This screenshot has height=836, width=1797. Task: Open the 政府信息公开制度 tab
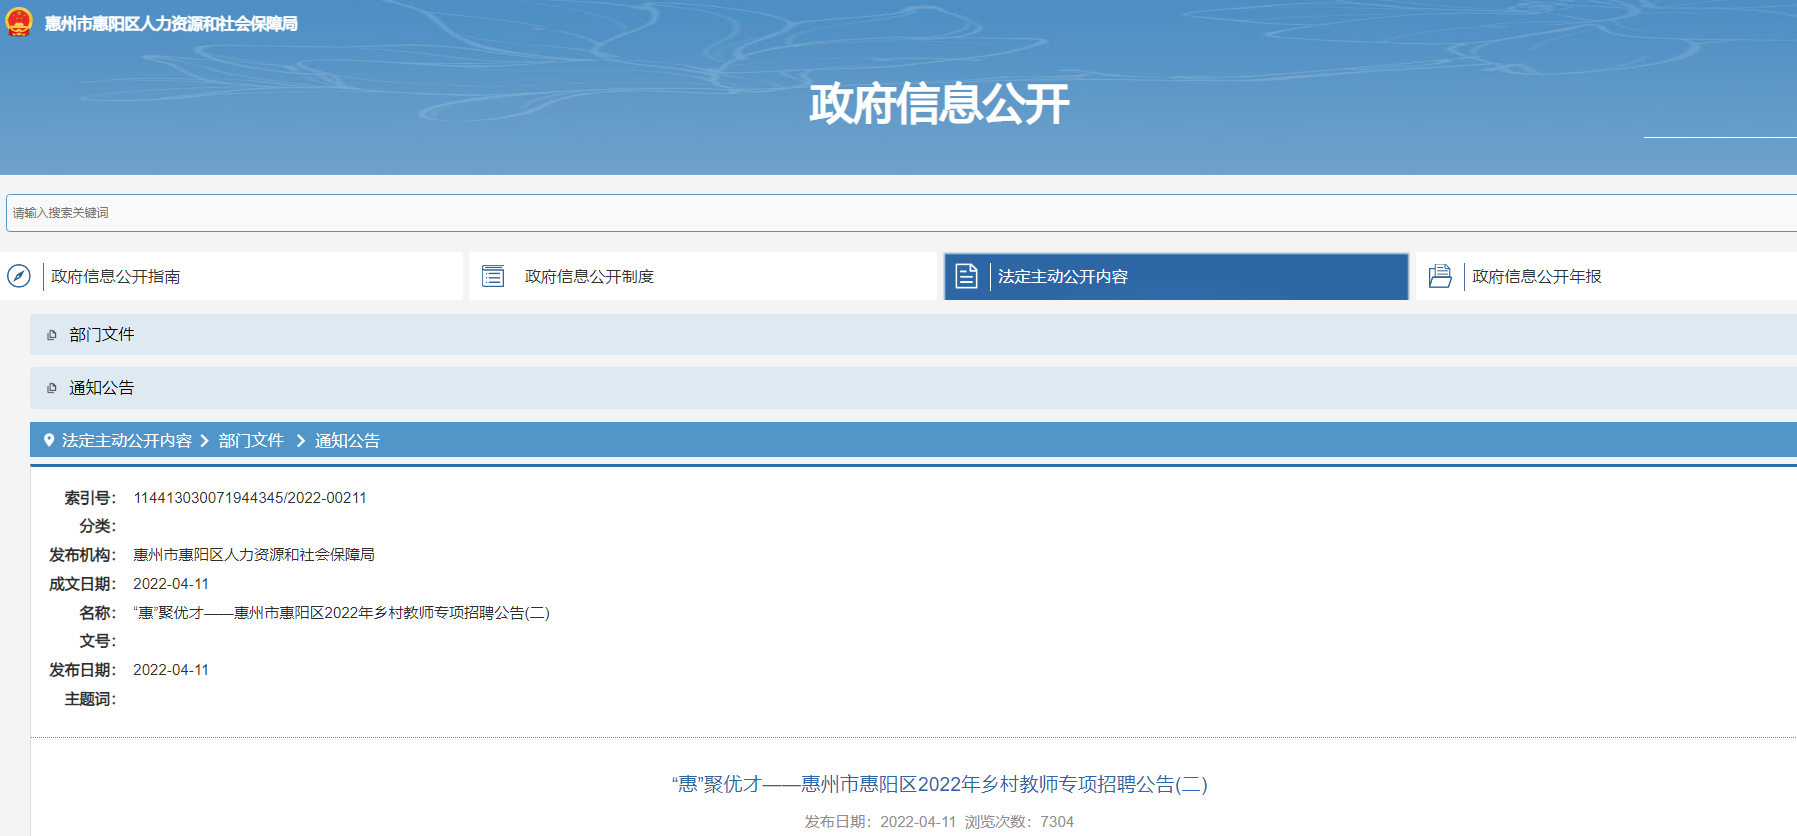(703, 276)
